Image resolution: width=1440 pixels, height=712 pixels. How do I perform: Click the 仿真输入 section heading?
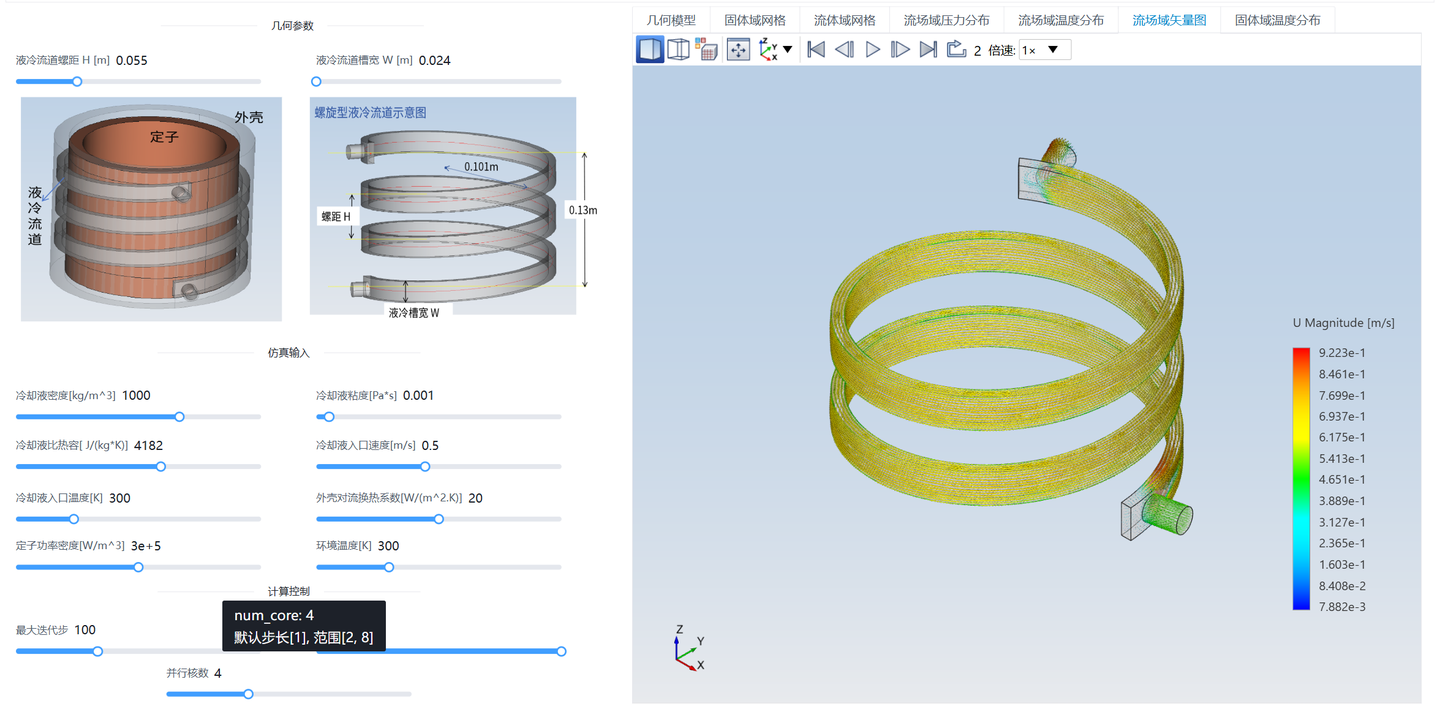tap(289, 353)
